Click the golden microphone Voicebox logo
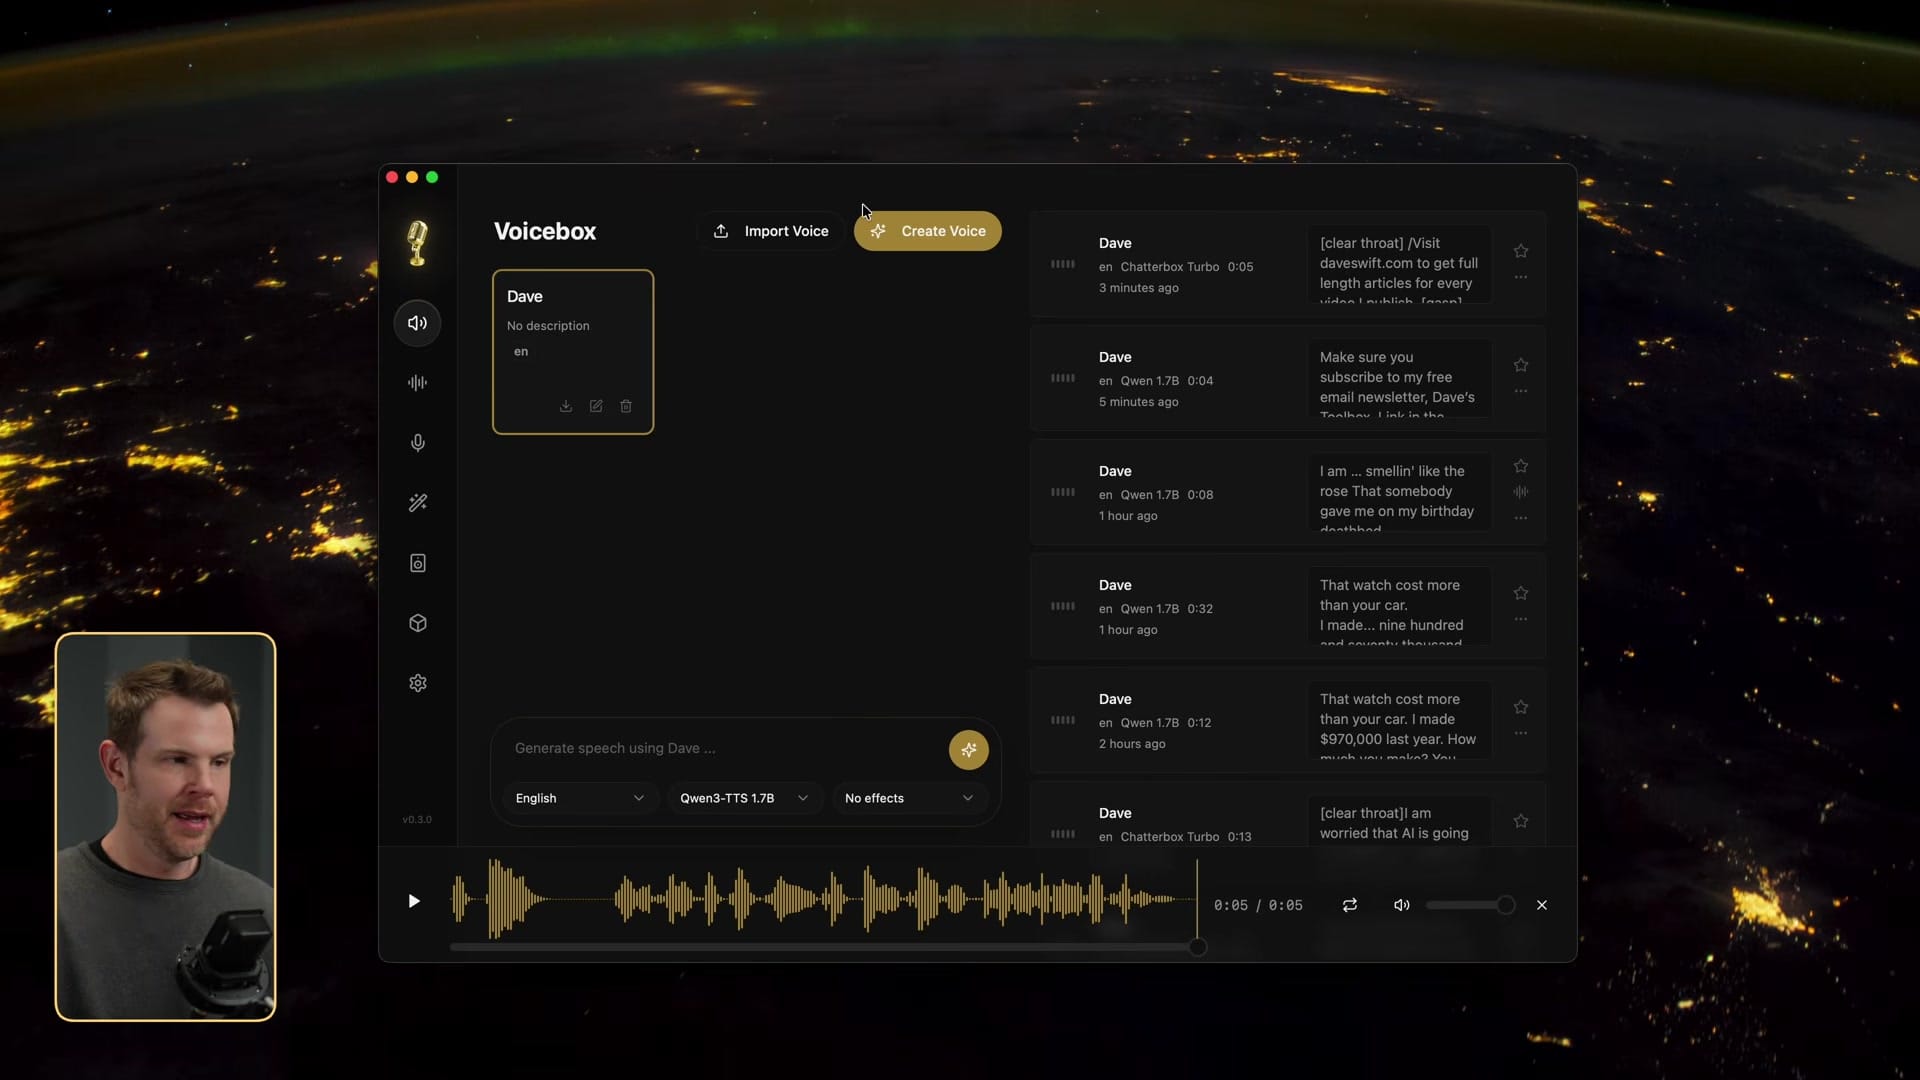The width and height of the screenshot is (1920, 1080). pos(417,243)
